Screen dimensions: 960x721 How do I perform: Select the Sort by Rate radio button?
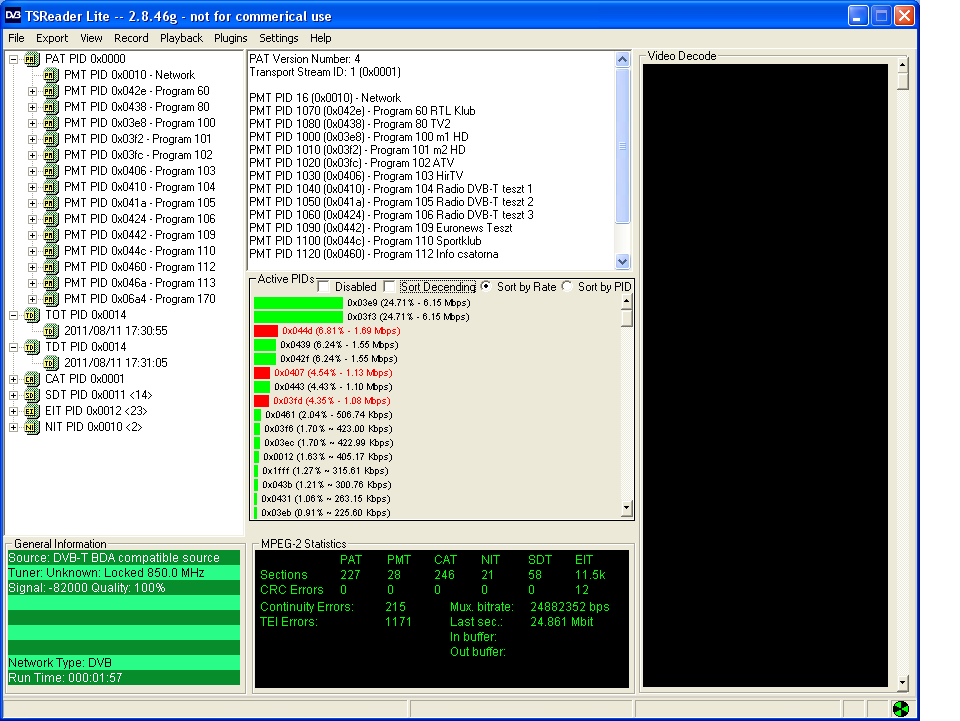point(486,286)
